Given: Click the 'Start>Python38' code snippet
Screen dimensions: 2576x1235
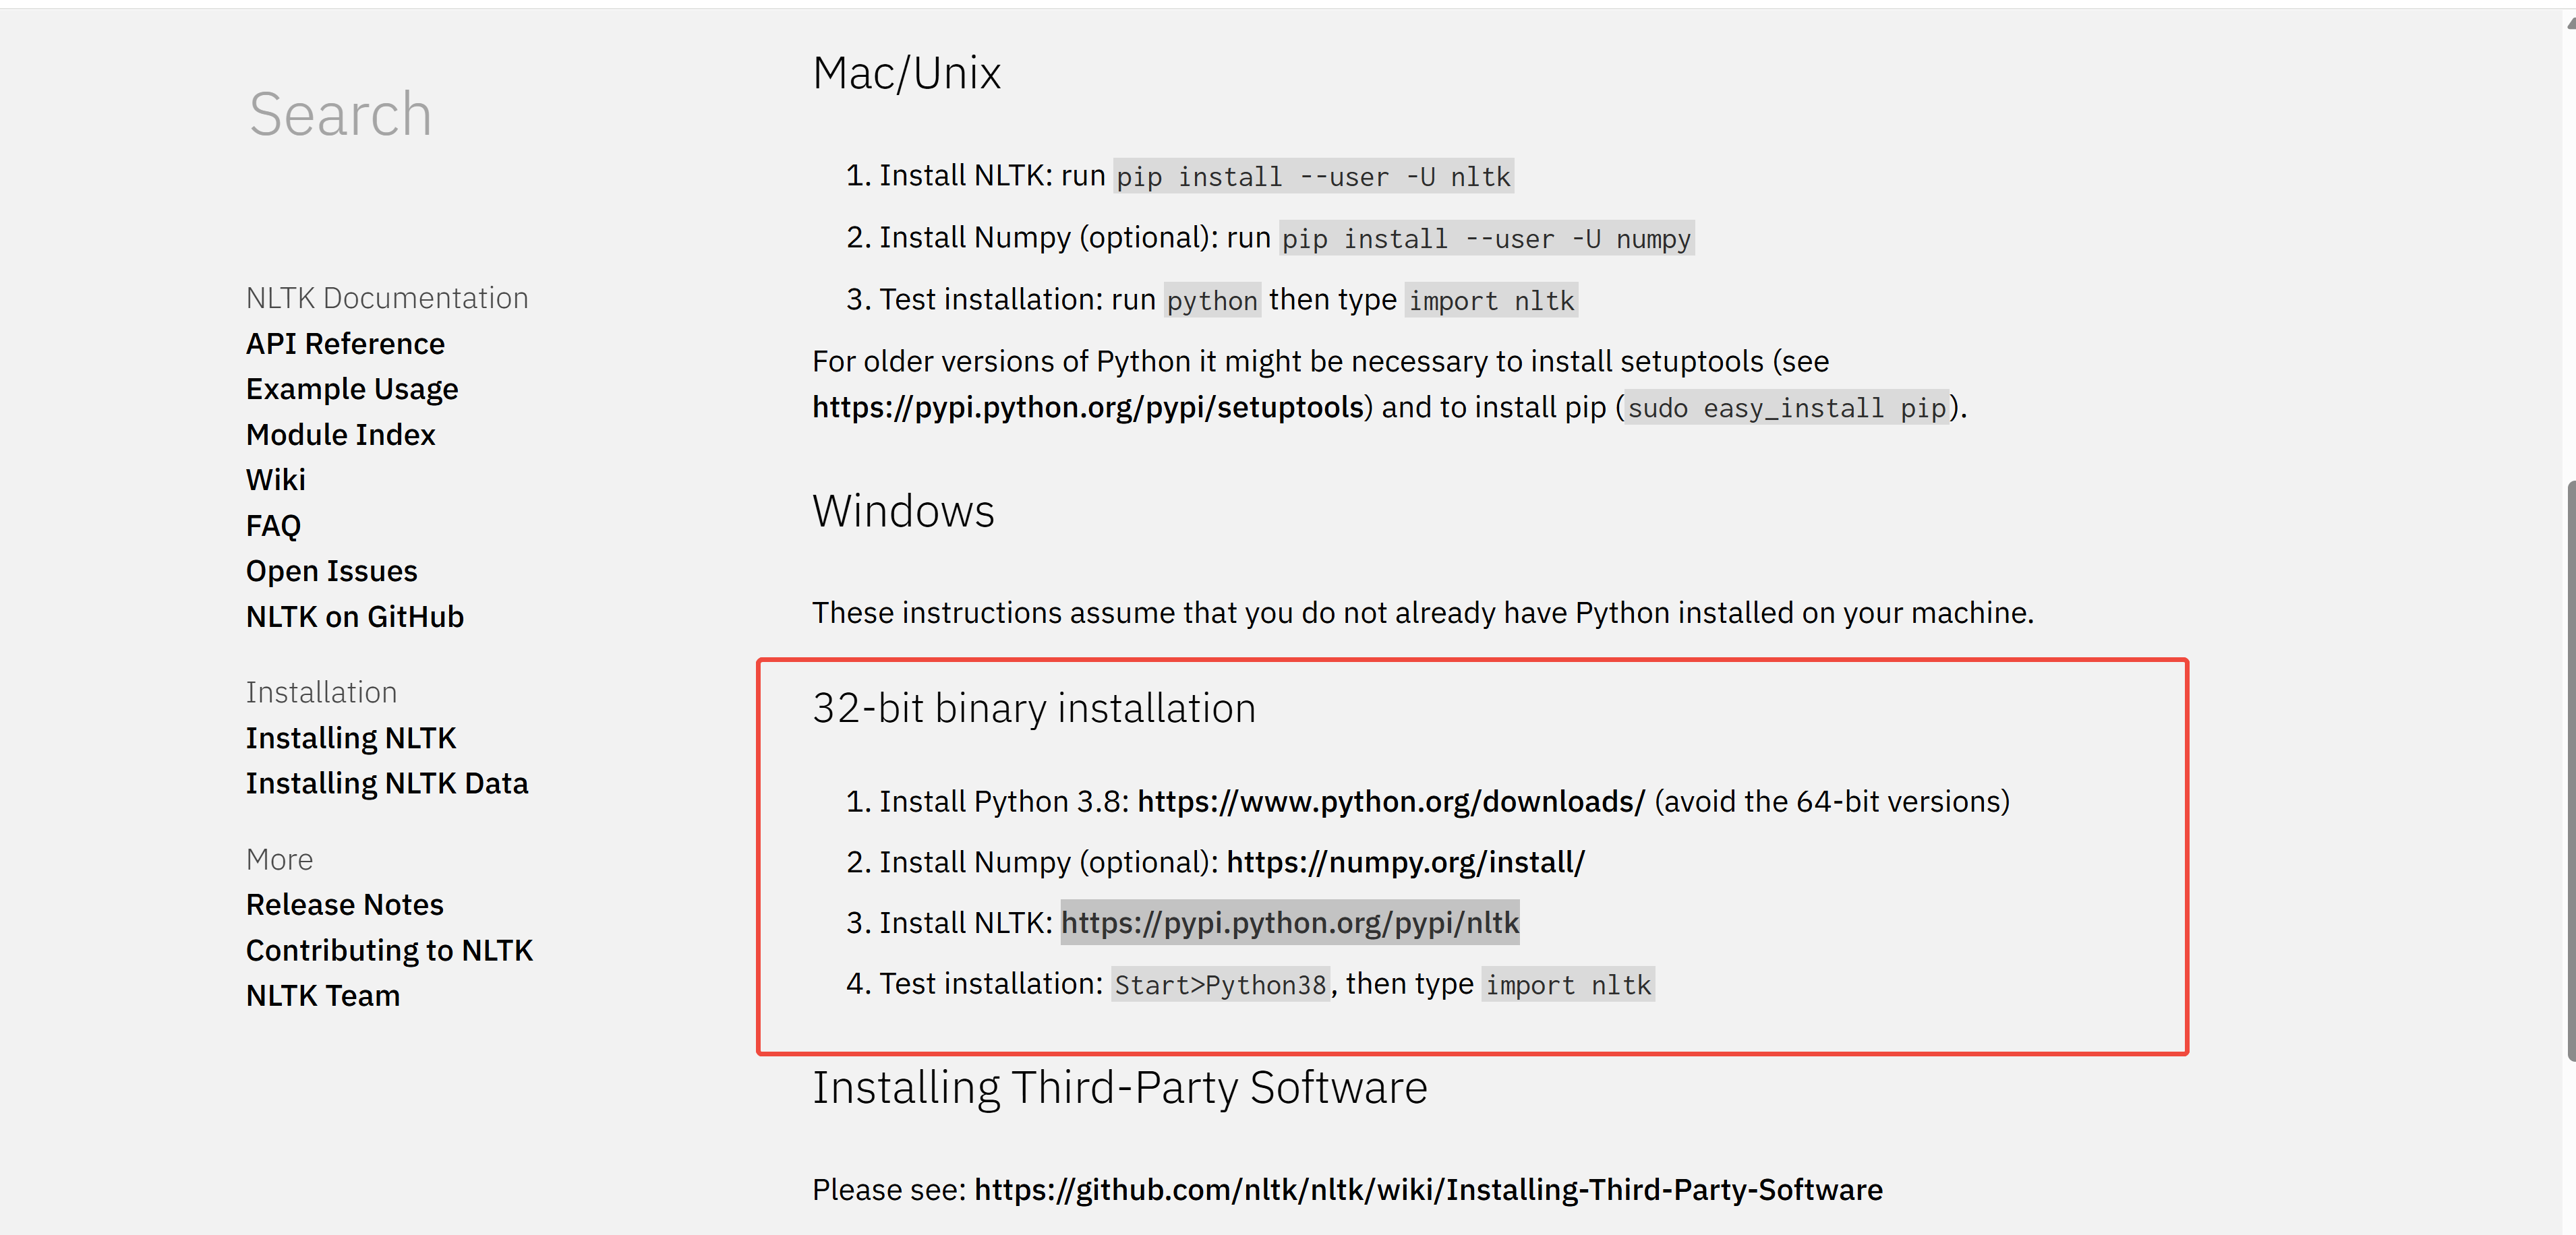Looking at the screenshot, I should [1220, 985].
